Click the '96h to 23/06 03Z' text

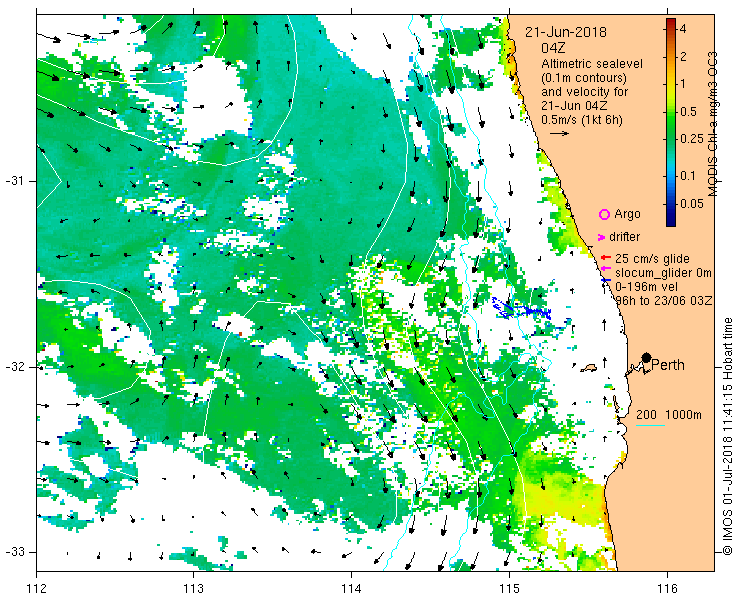[664, 301]
